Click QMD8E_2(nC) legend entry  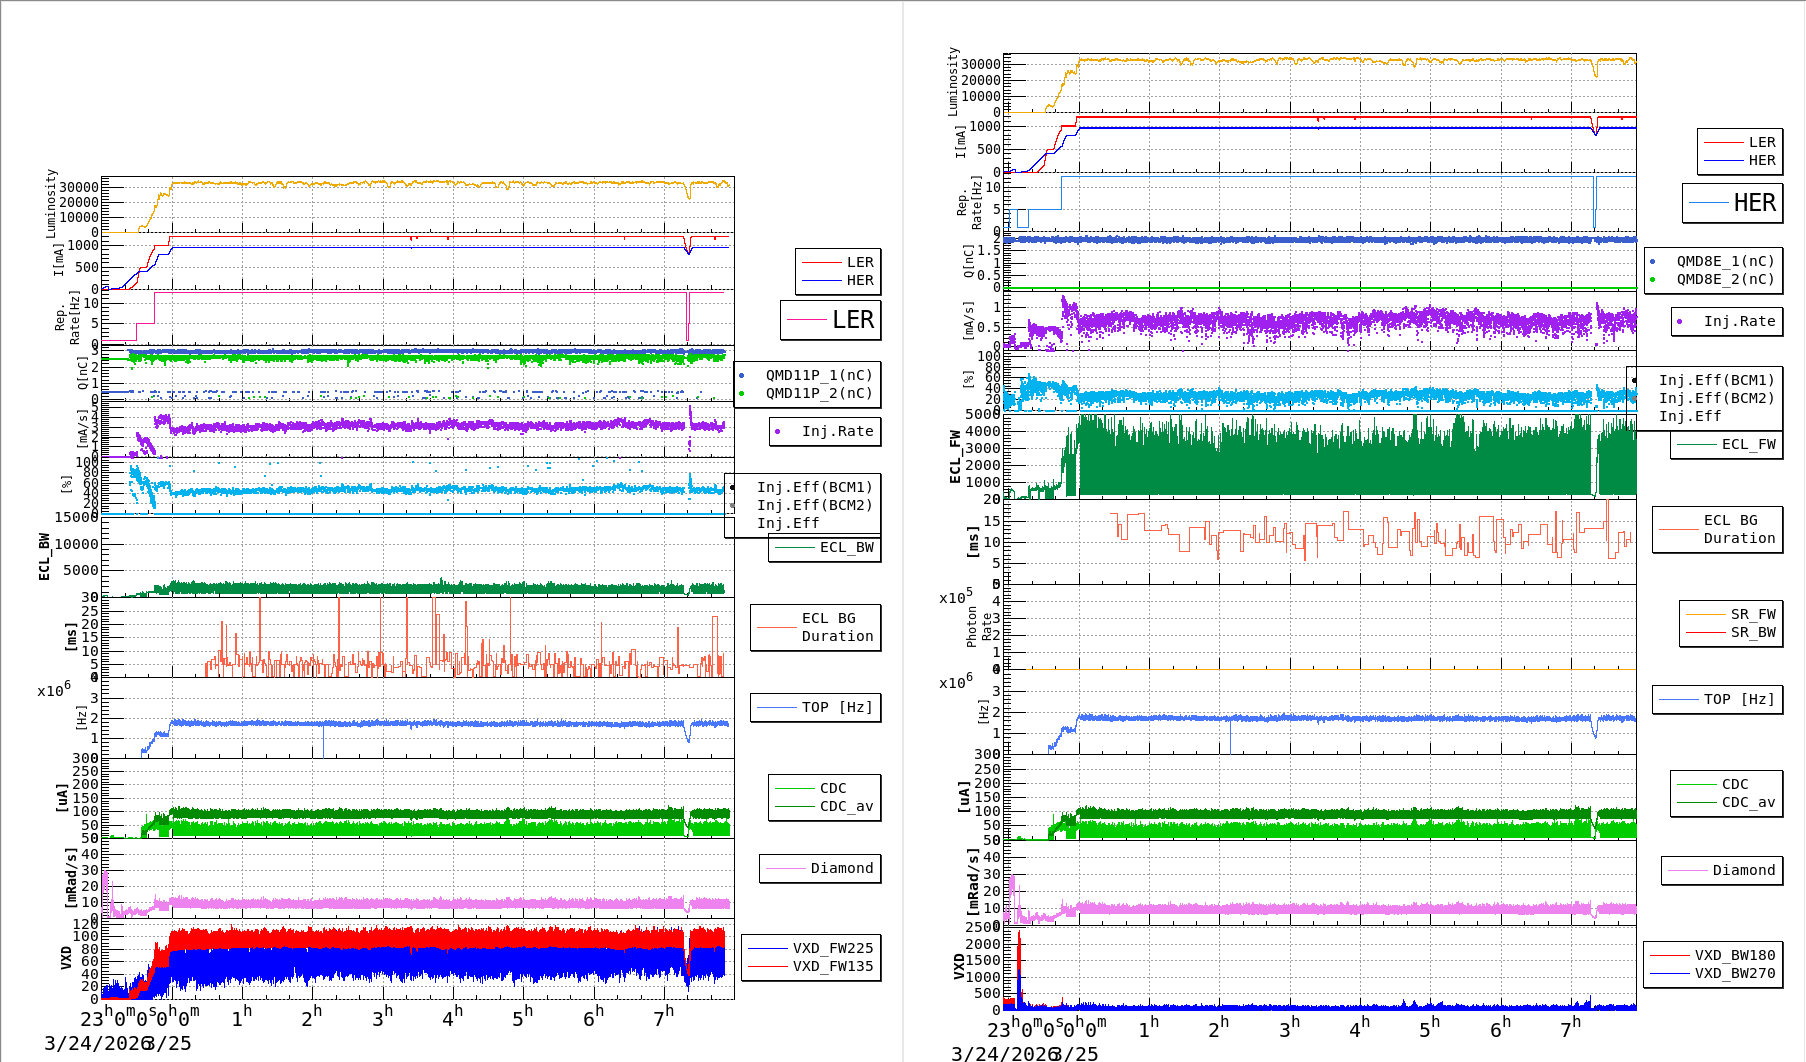[x=1724, y=279]
